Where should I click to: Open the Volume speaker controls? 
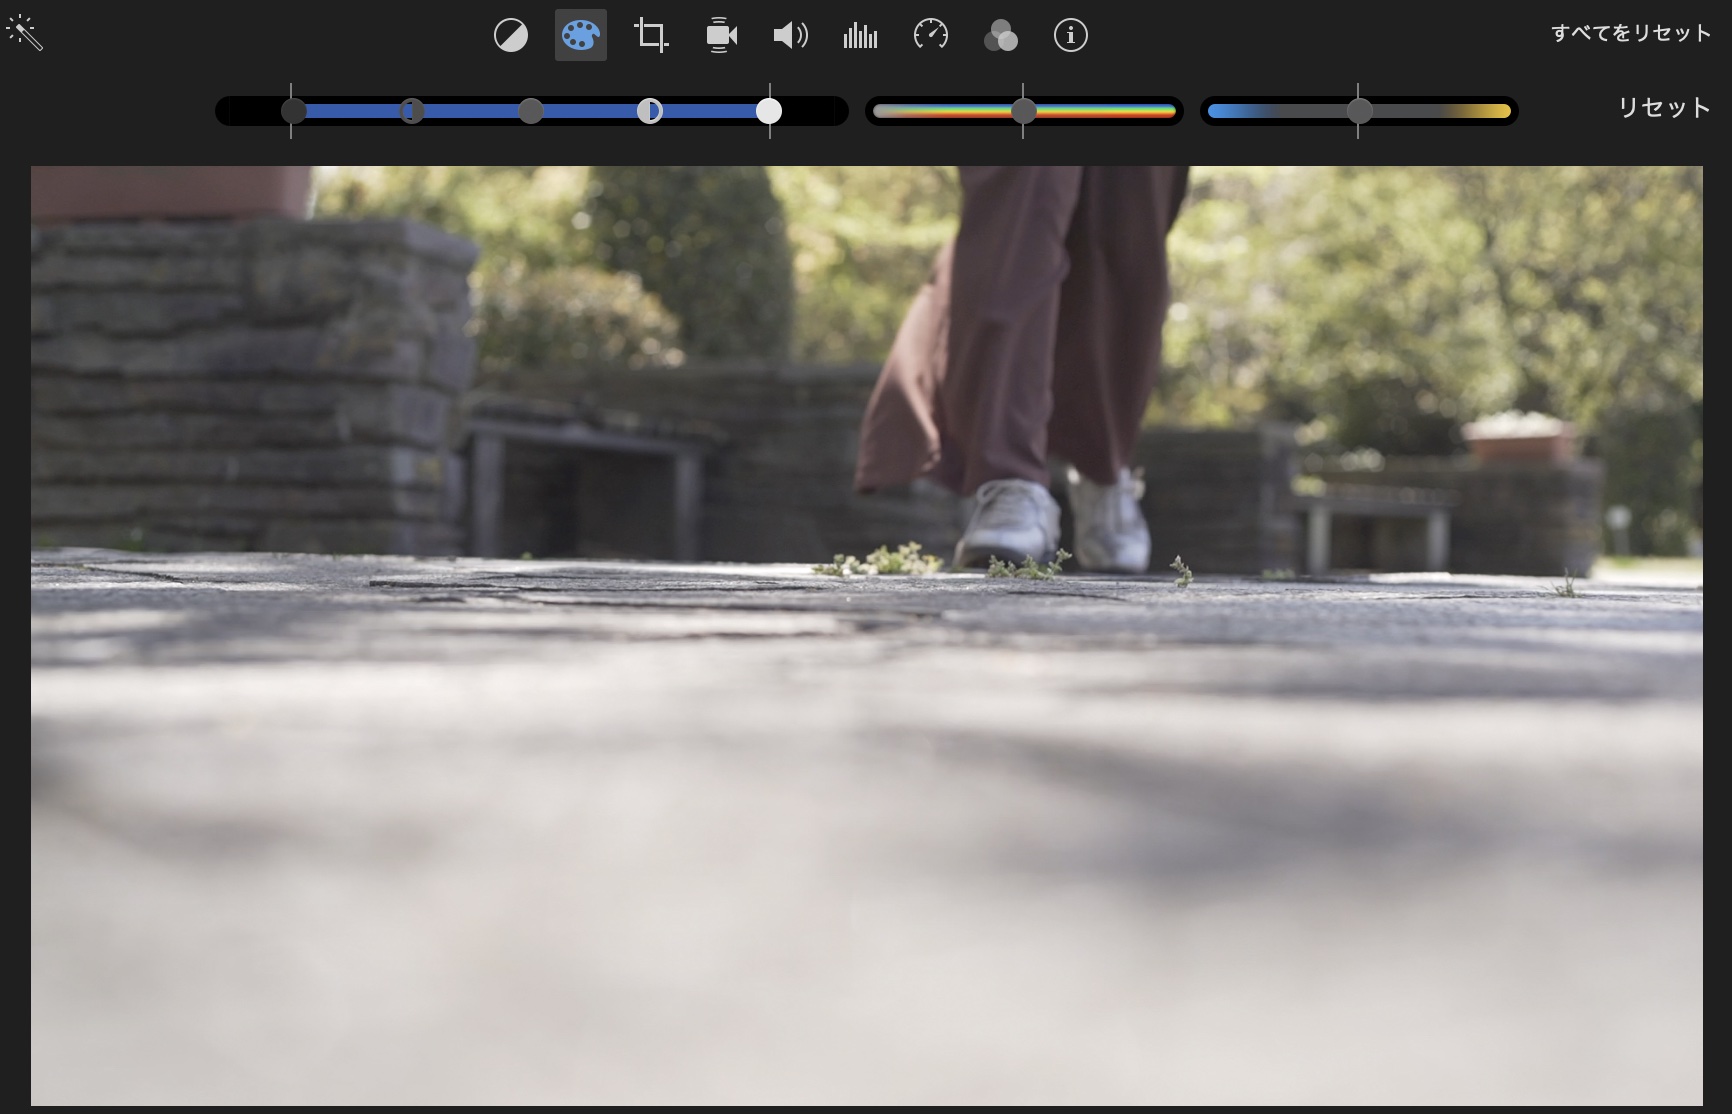click(790, 36)
